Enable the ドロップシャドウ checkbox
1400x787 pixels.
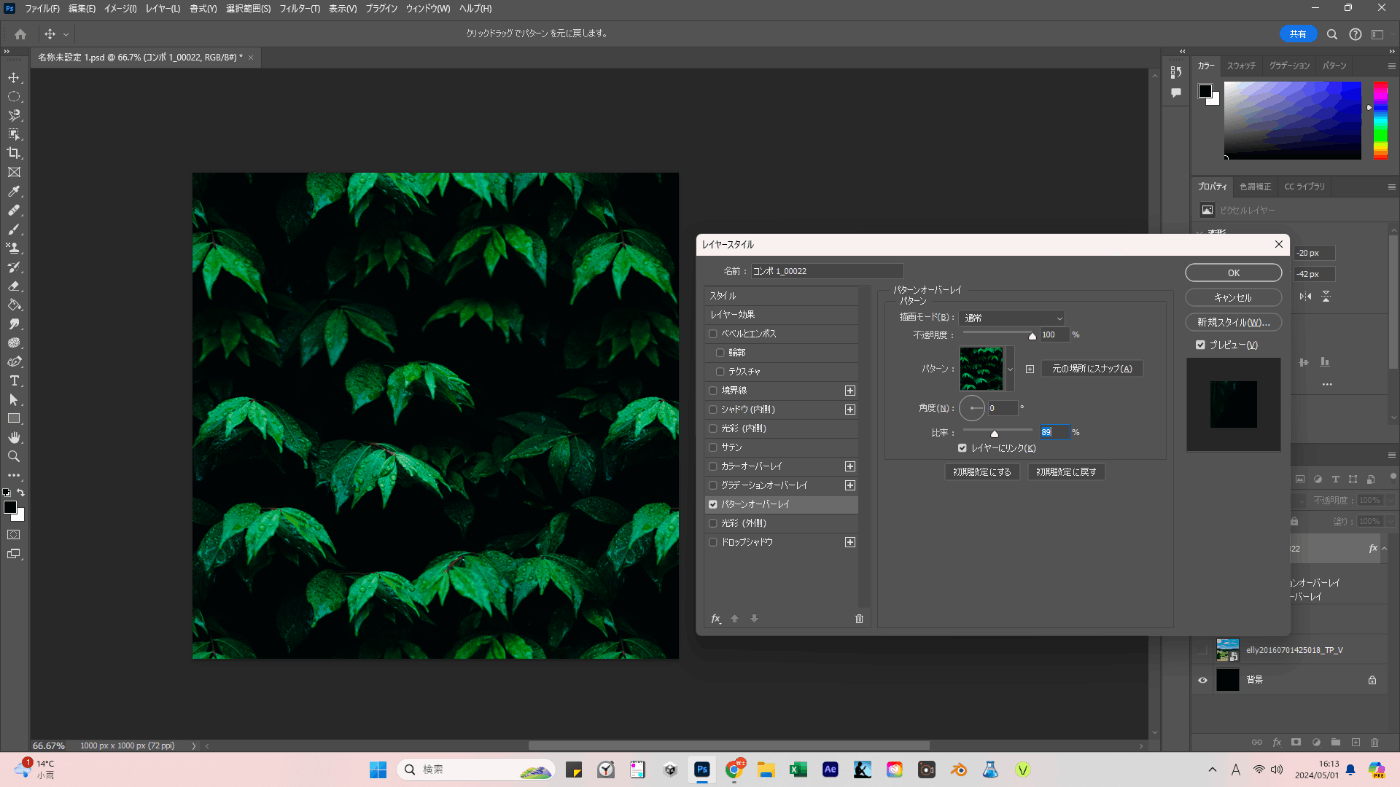pyautogui.click(x=713, y=542)
